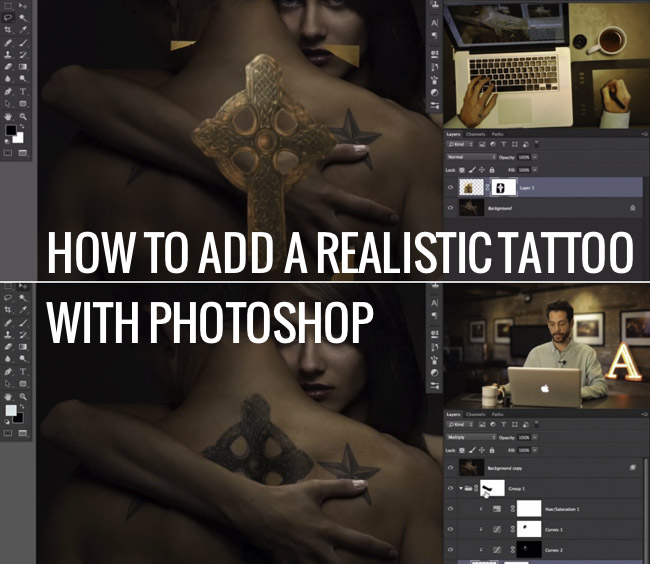Select the Dodge tool in the upper toolbar

click(x=23, y=79)
